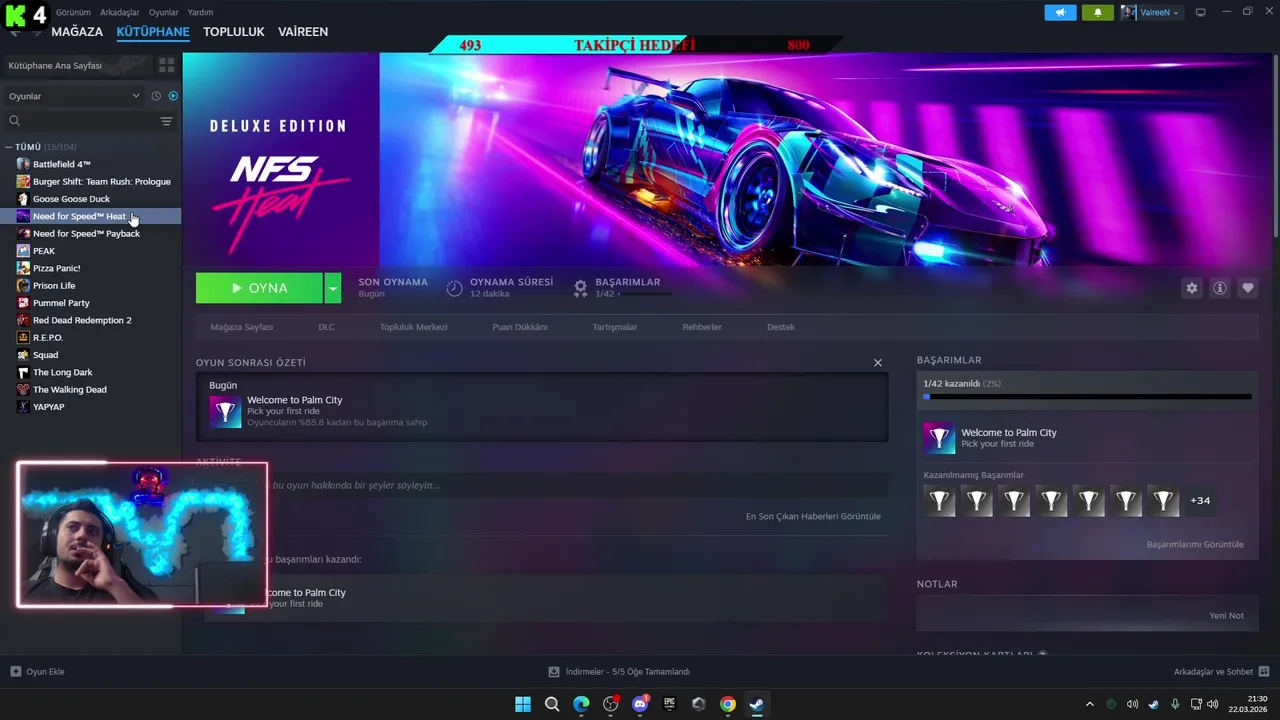The image size is (1280, 720).
Task: Open the Destek link
Action: point(781,327)
